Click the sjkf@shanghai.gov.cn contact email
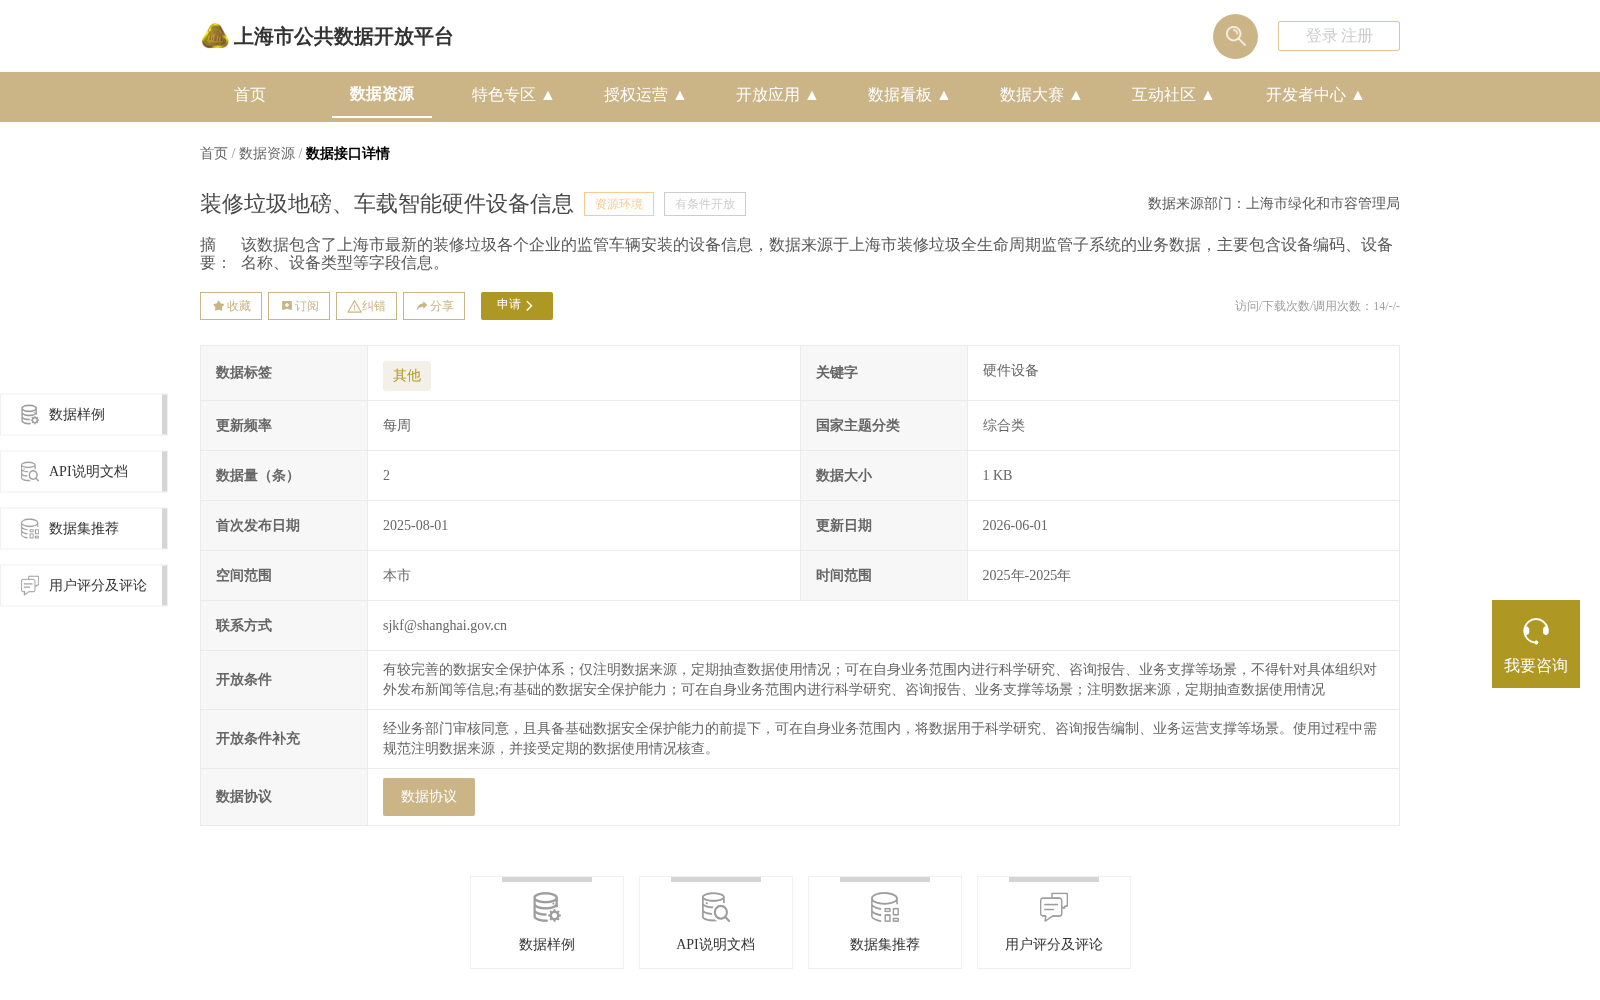Viewport: 1600px width, 1000px height. (445, 626)
